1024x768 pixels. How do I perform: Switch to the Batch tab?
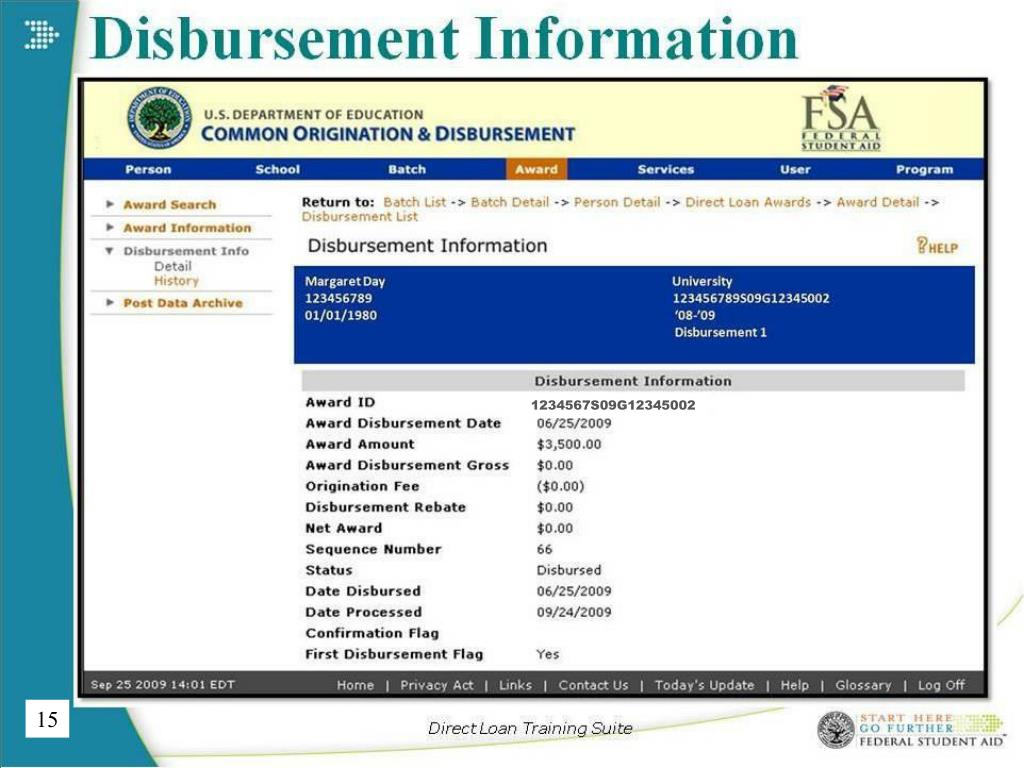click(x=407, y=169)
